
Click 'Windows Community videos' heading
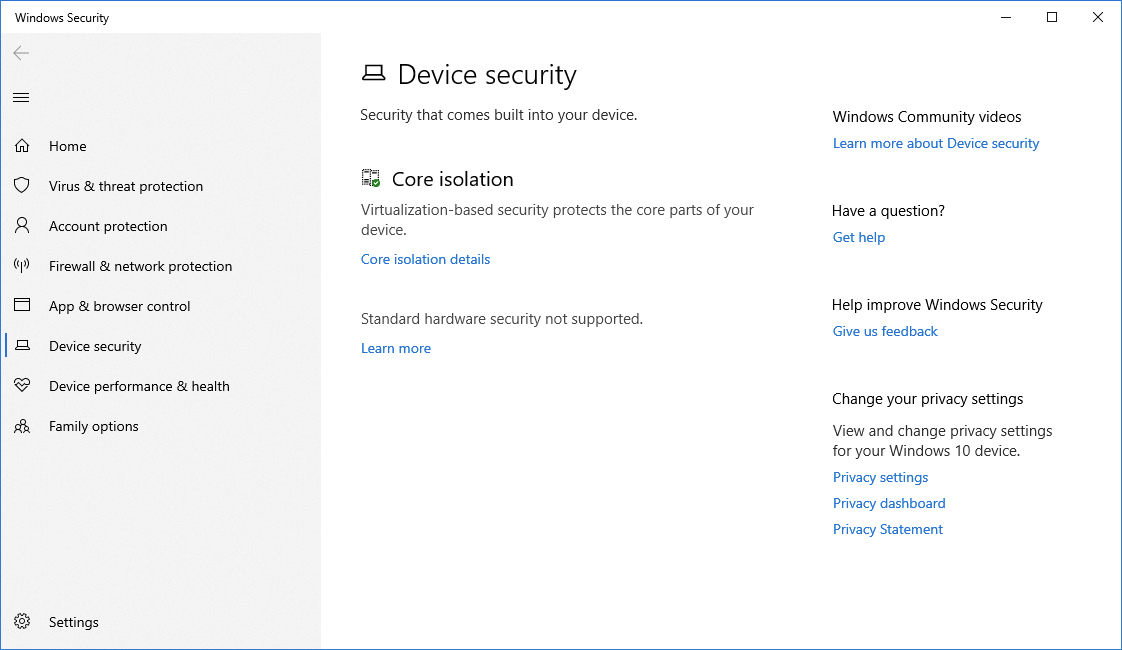coord(927,117)
